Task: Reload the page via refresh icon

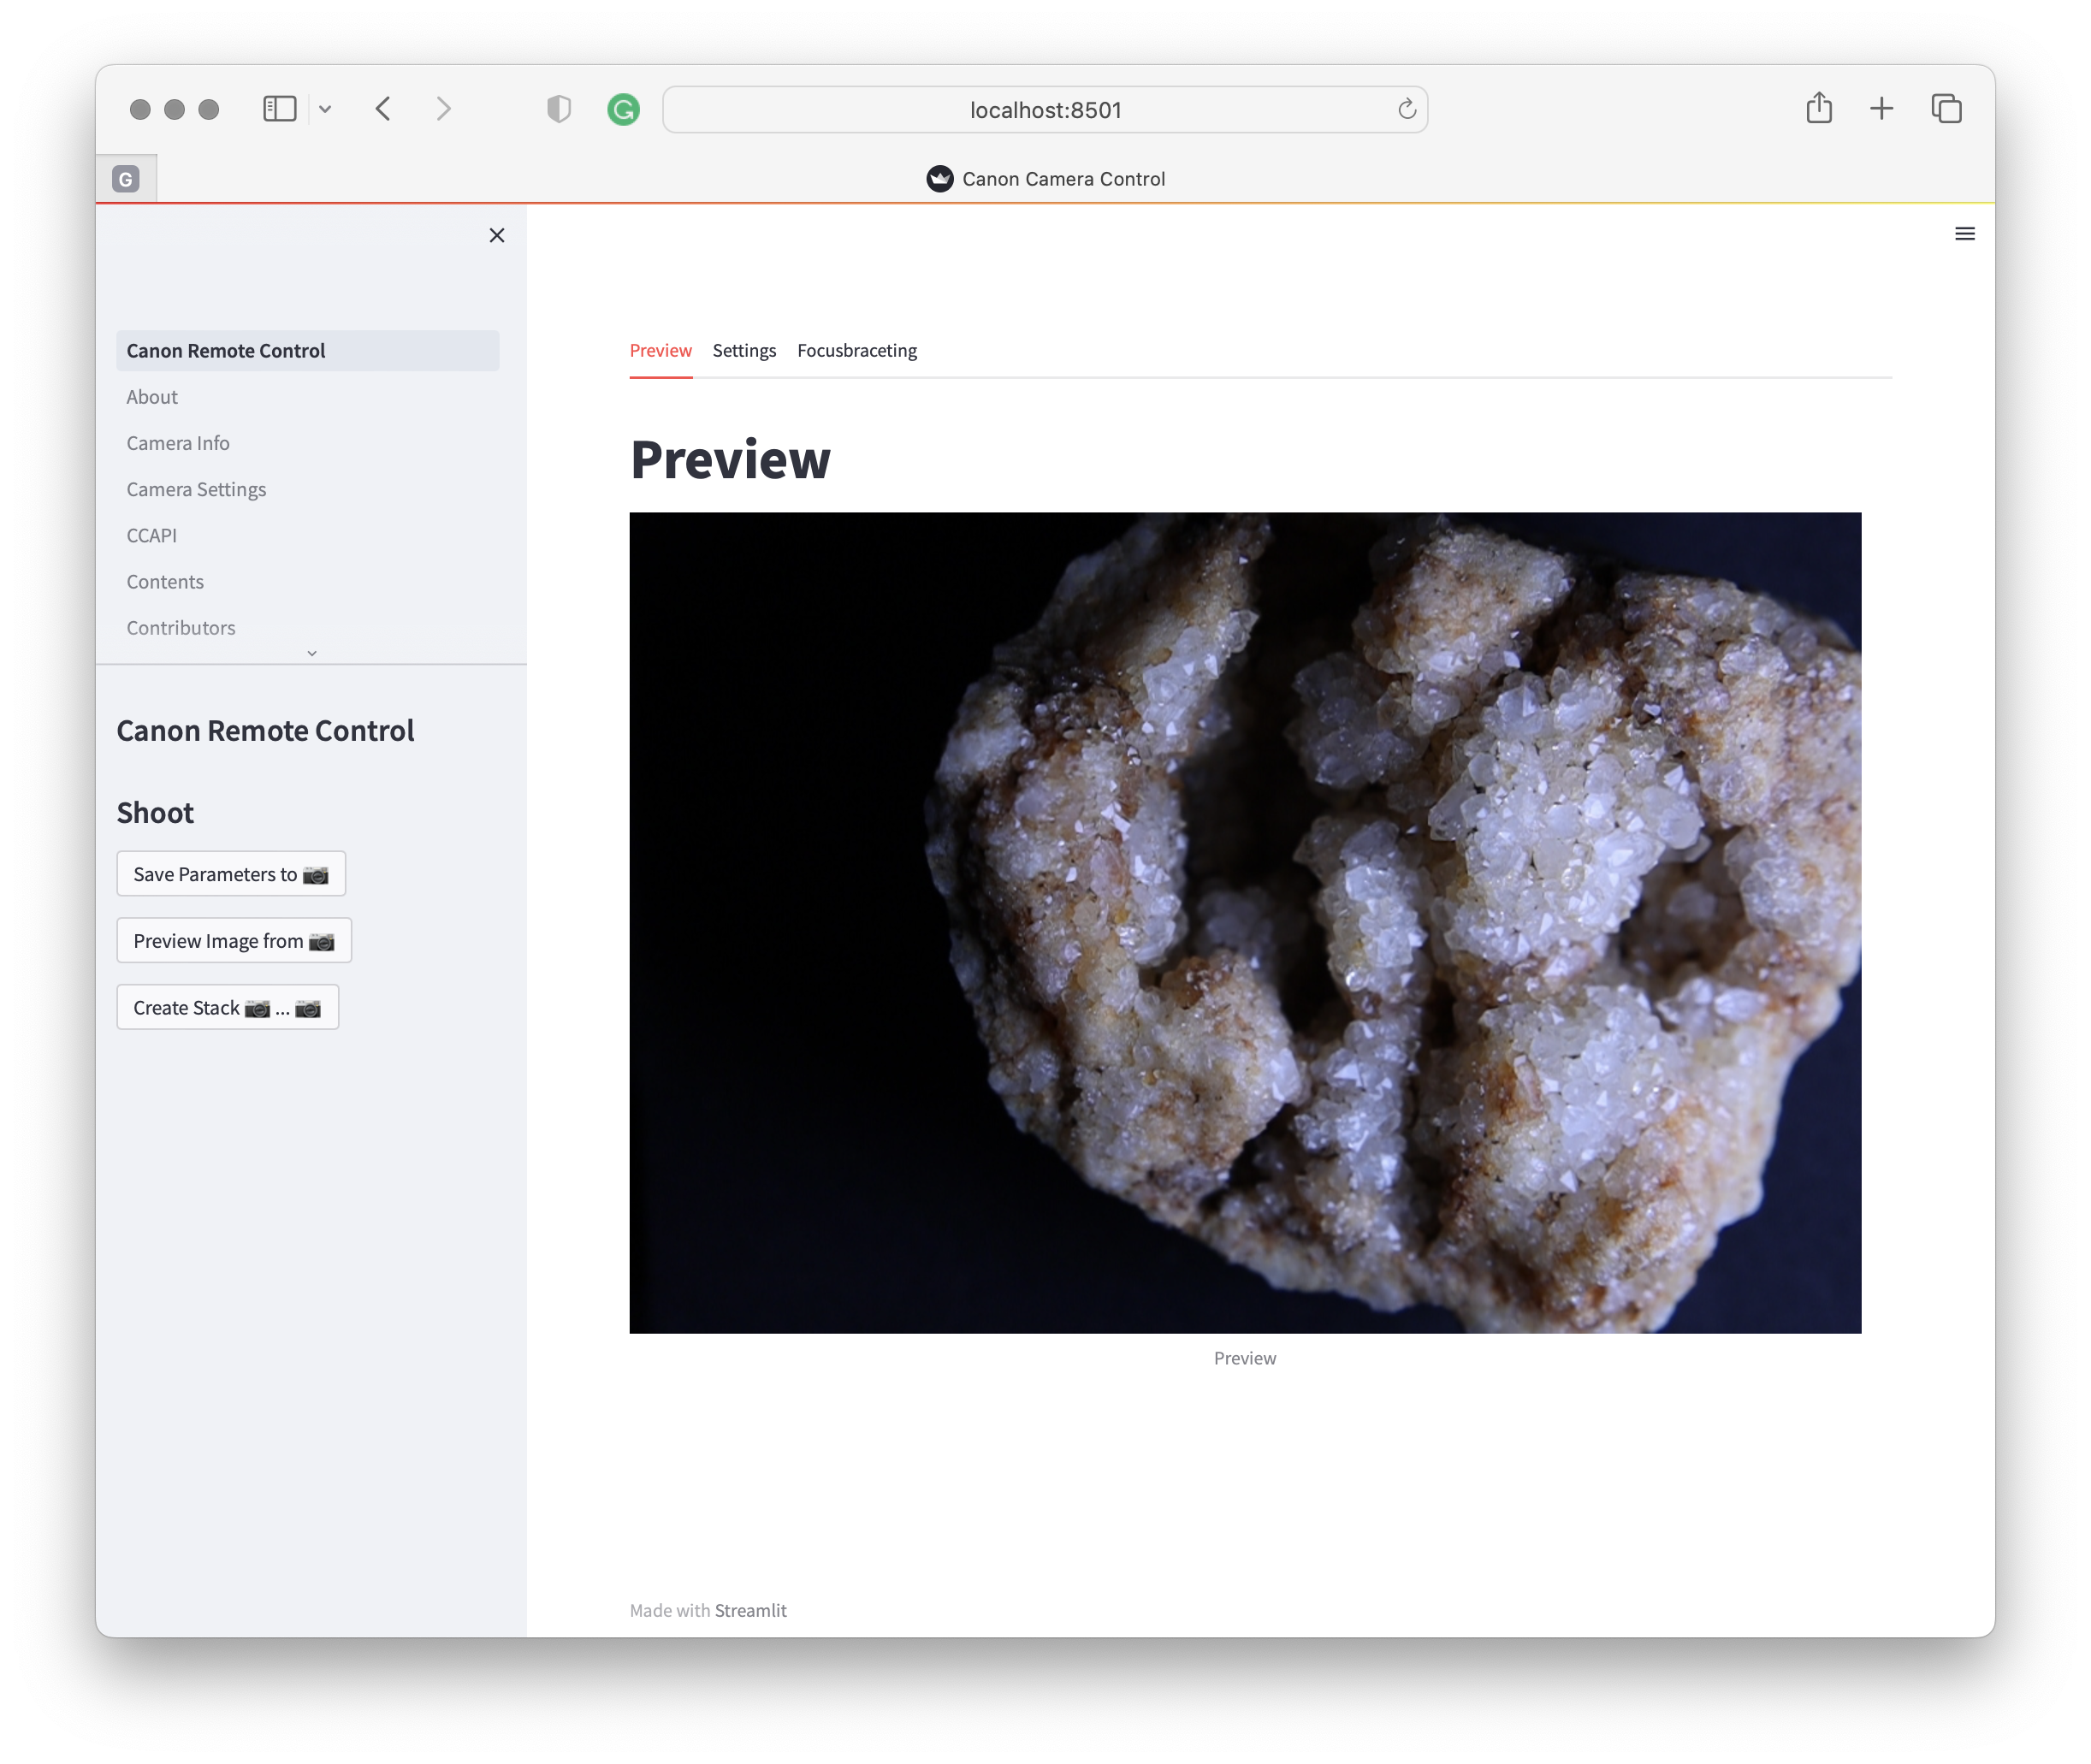Action: point(1406,109)
